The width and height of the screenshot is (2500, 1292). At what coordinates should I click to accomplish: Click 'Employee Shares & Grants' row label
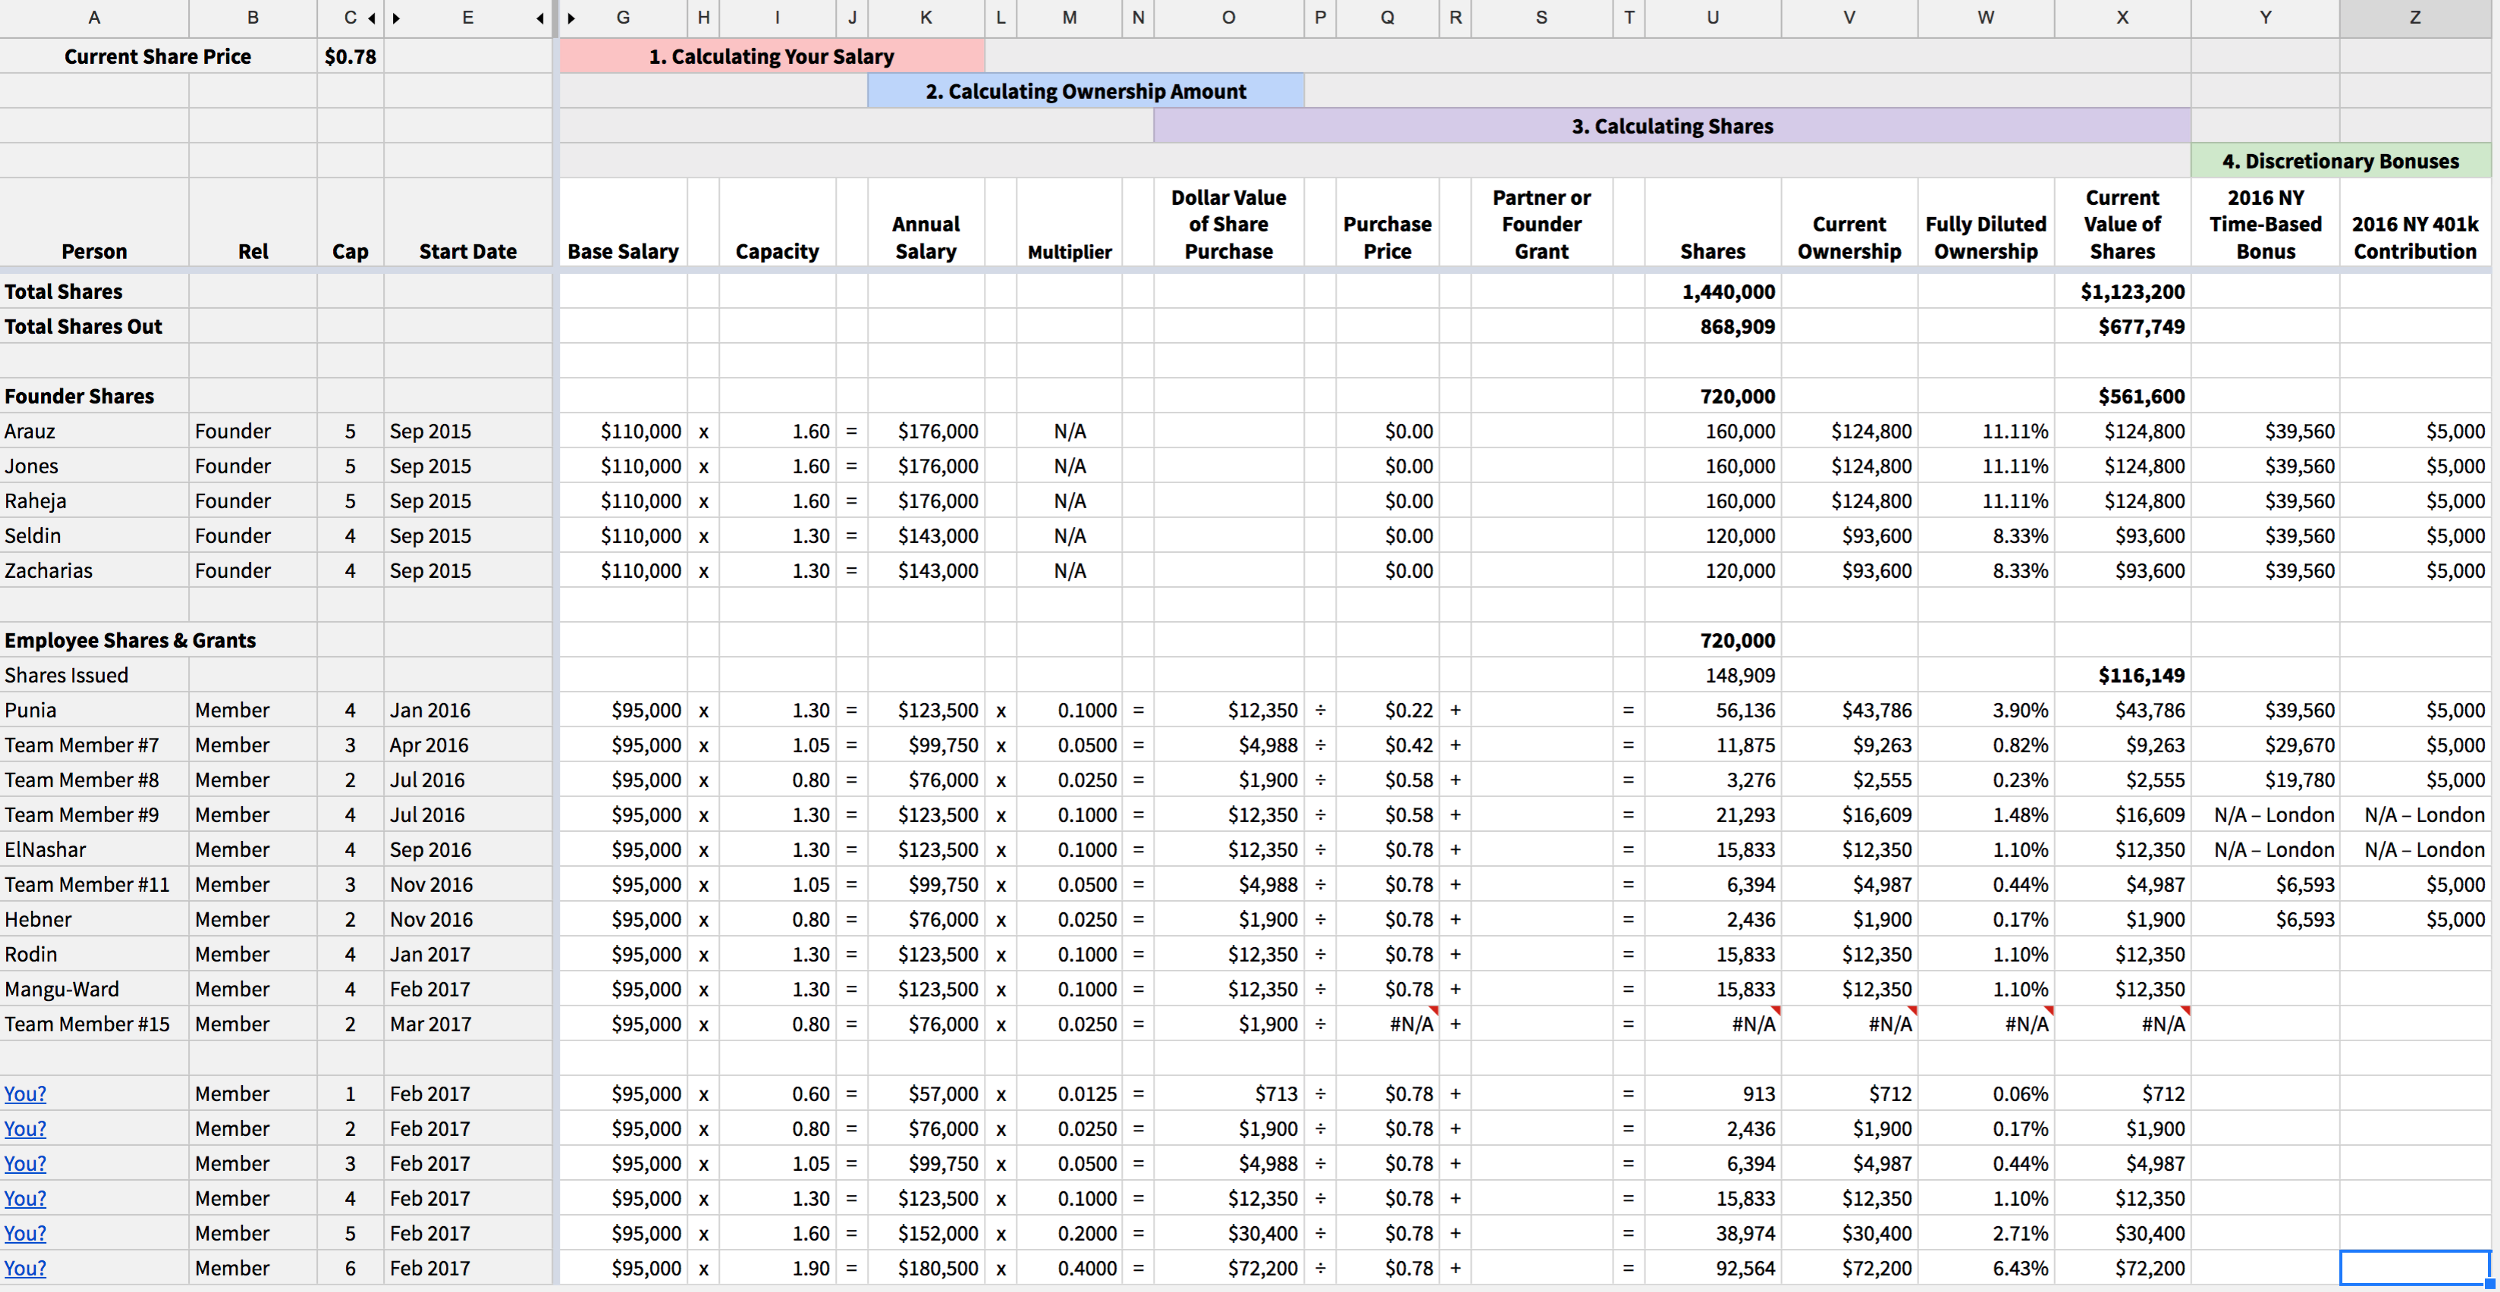[130, 640]
